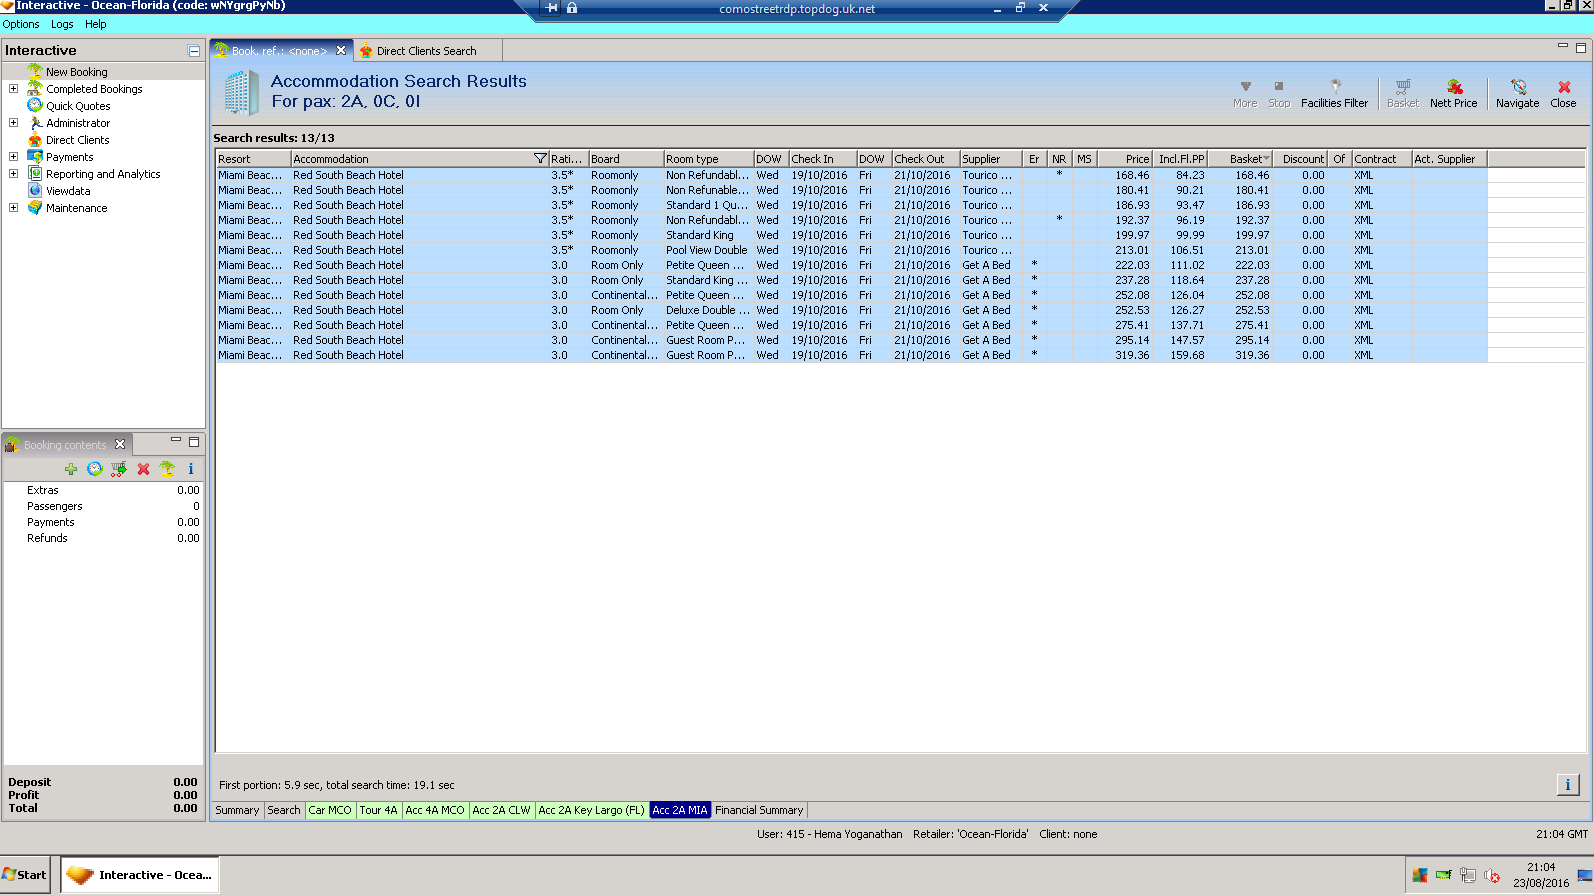
Task: Click the basket transfer cart icon in Booking contents
Action: (119, 469)
